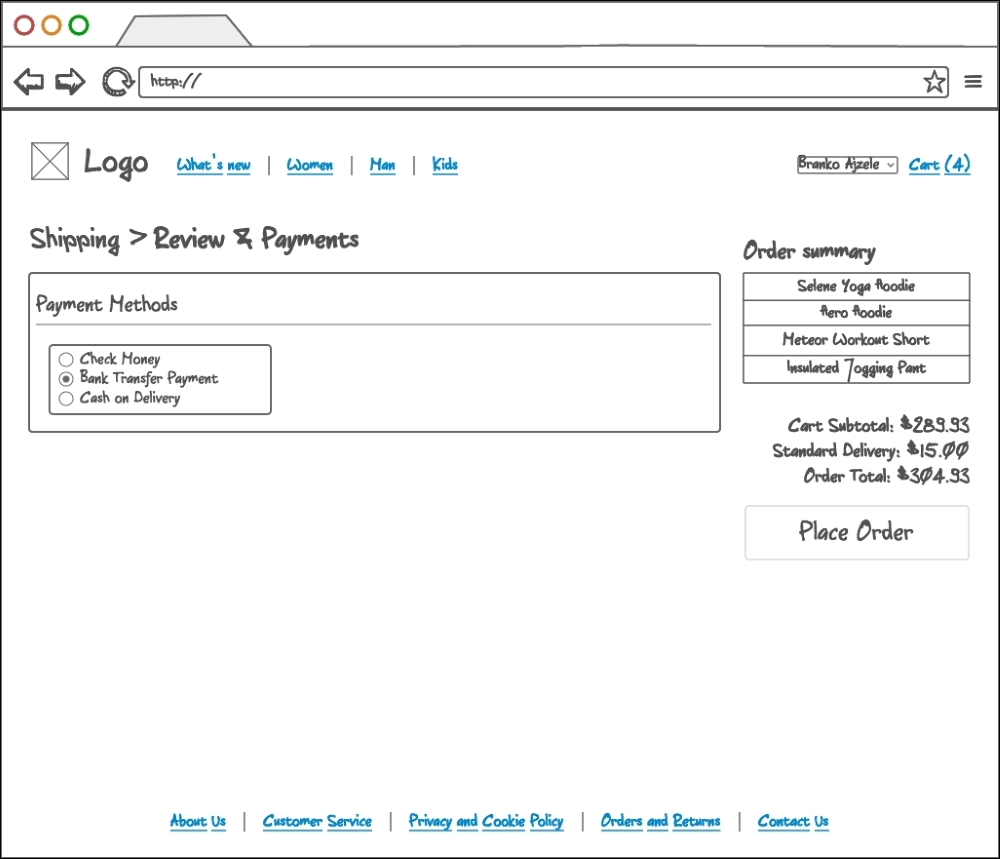
Task: Click the browser forward arrow
Action: coord(68,81)
